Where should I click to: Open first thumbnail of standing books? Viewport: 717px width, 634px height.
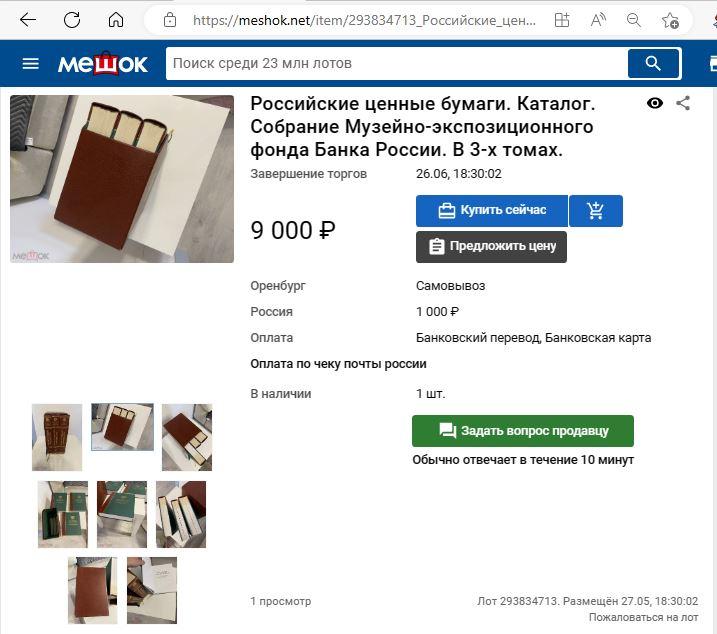(57, 437)
